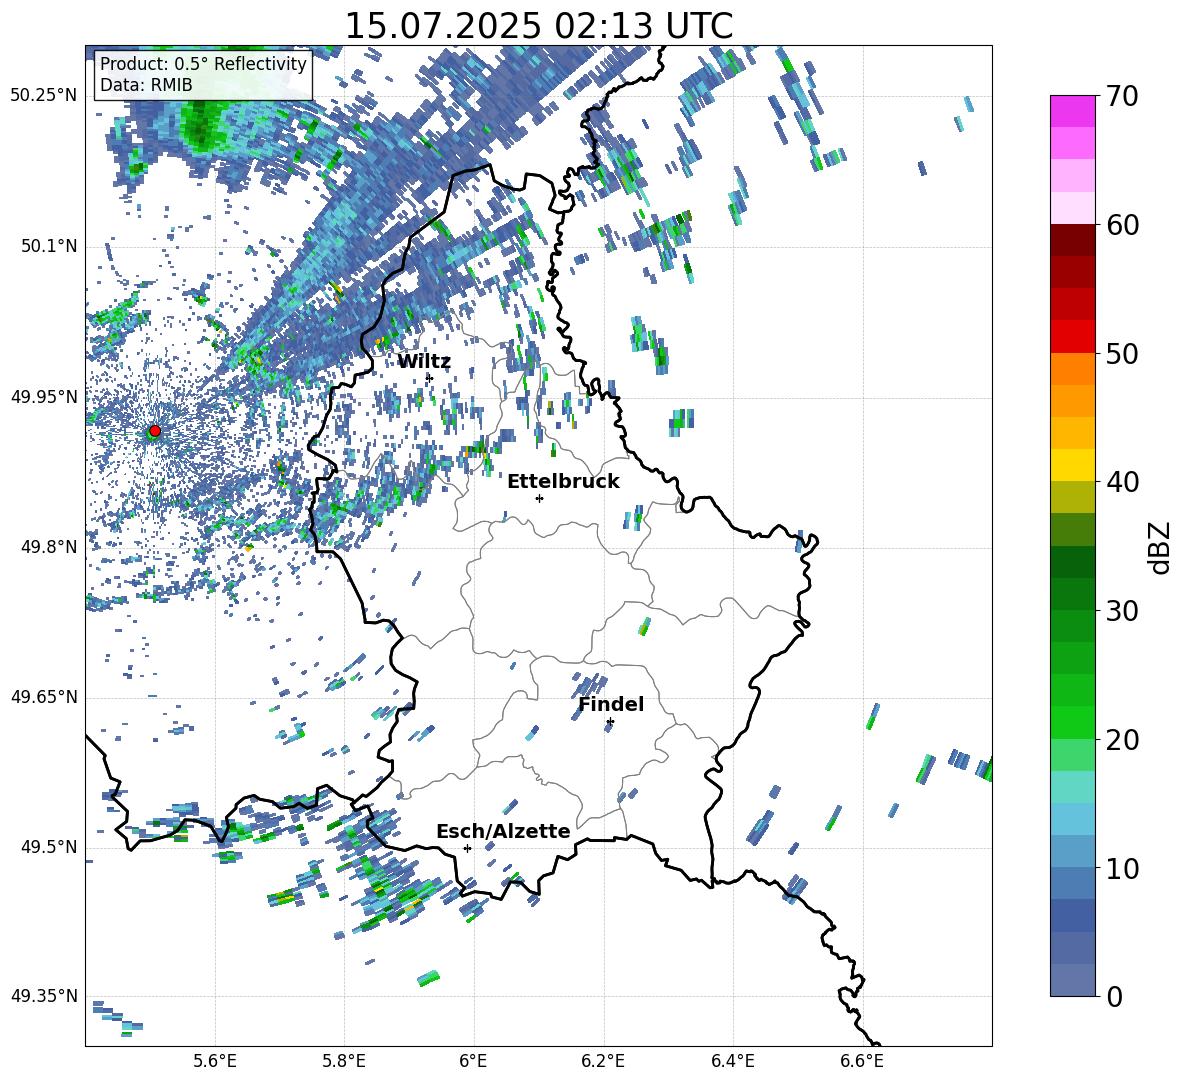
Task: Click the Ettelbruck city label
Action: (563, 482)
